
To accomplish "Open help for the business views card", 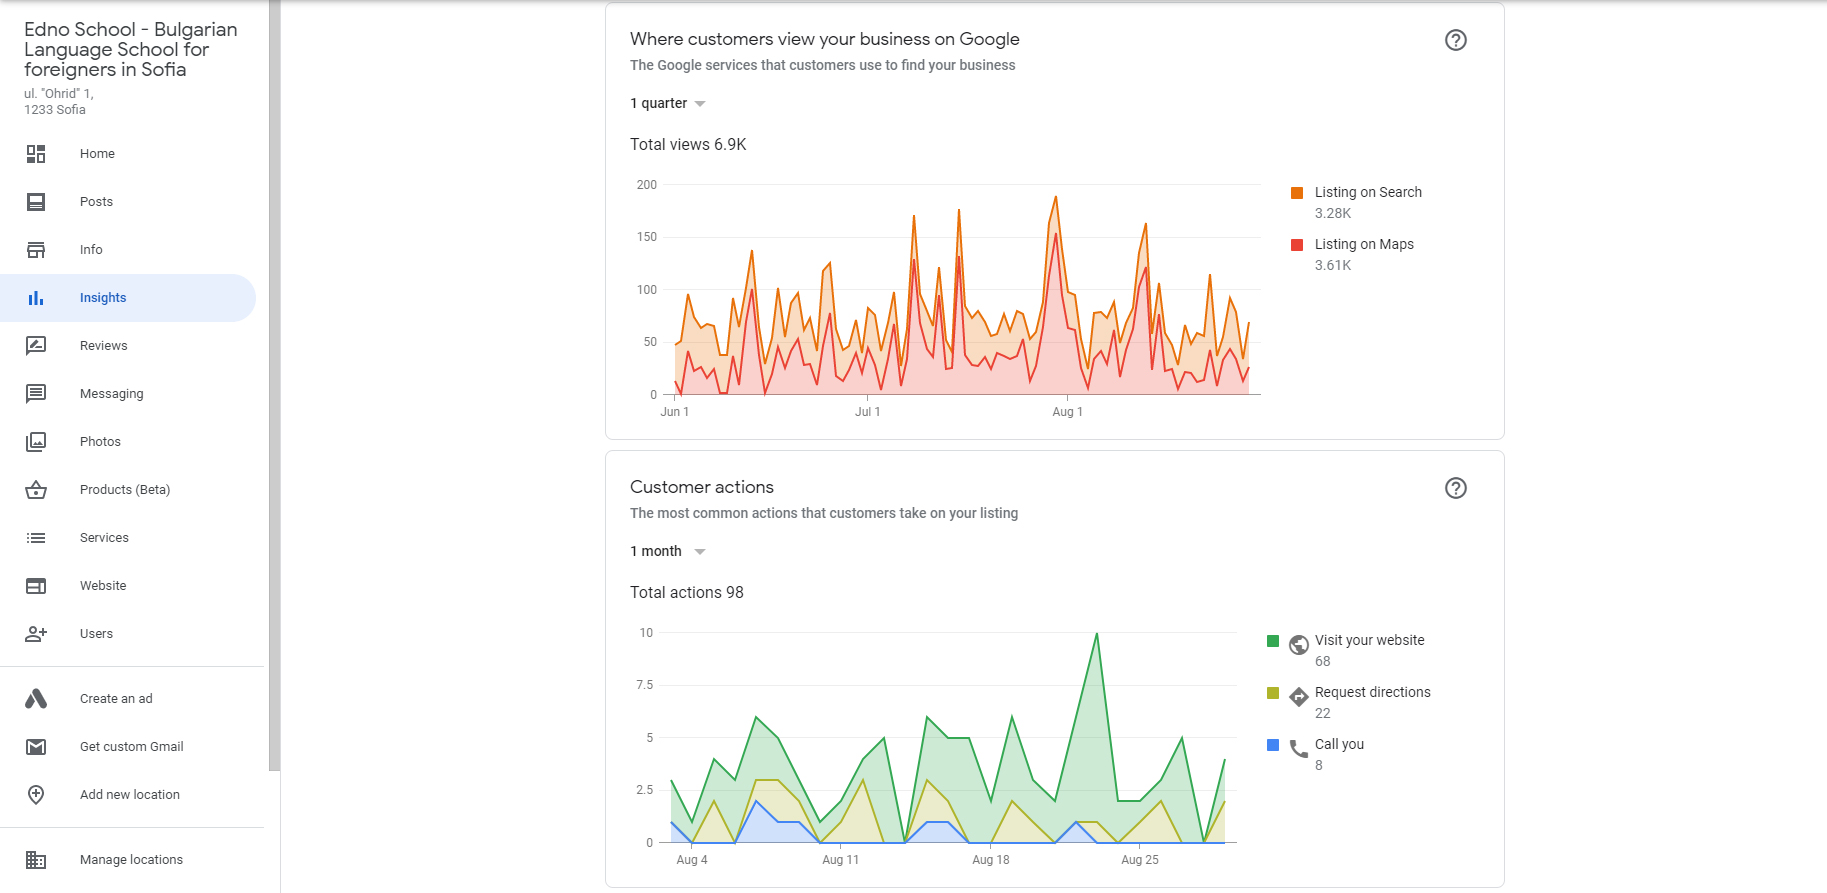I will 1455,40.
